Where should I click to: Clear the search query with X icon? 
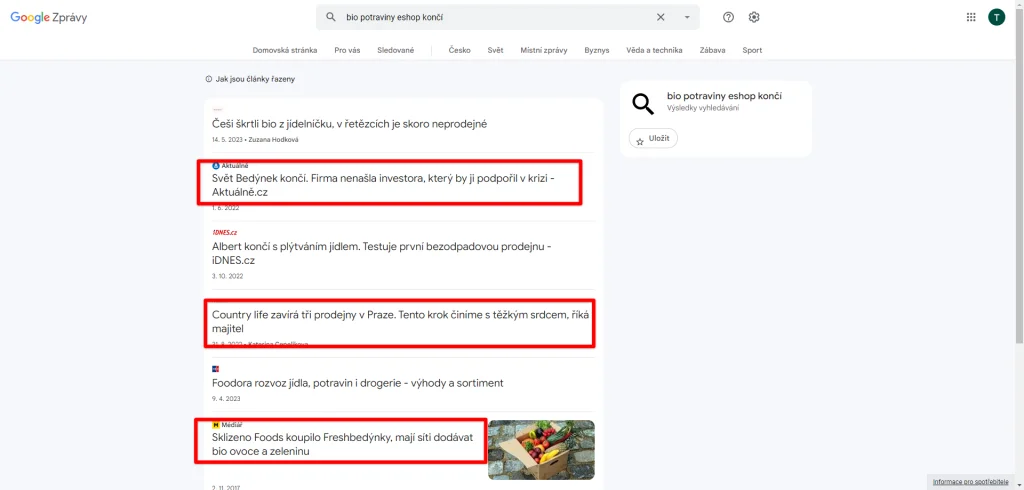(660, 18)
